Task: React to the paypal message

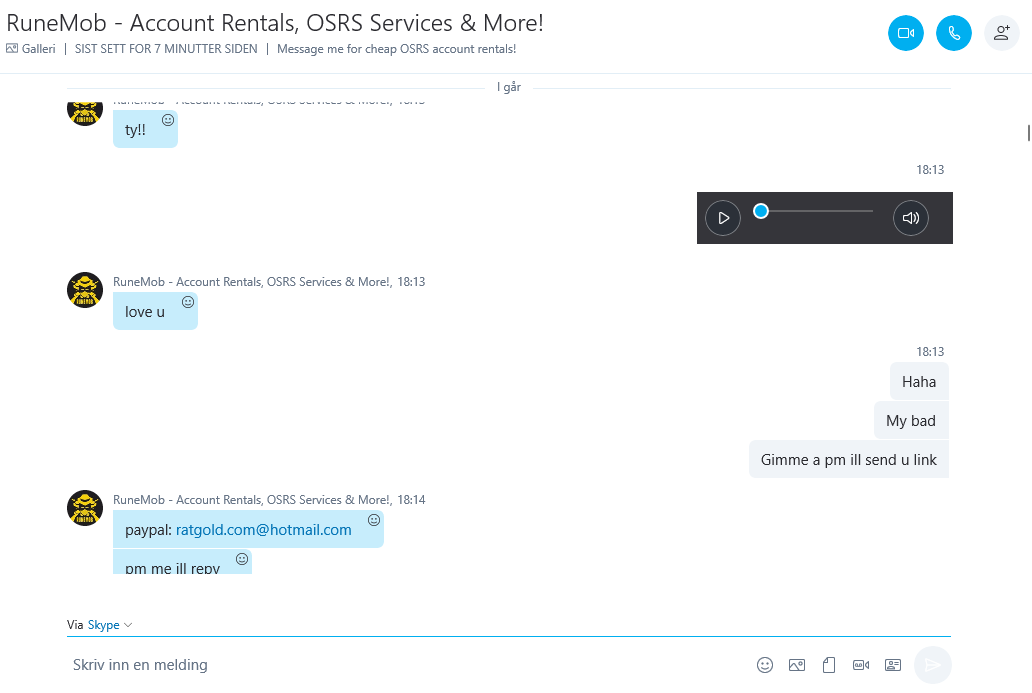Action: 374,520
